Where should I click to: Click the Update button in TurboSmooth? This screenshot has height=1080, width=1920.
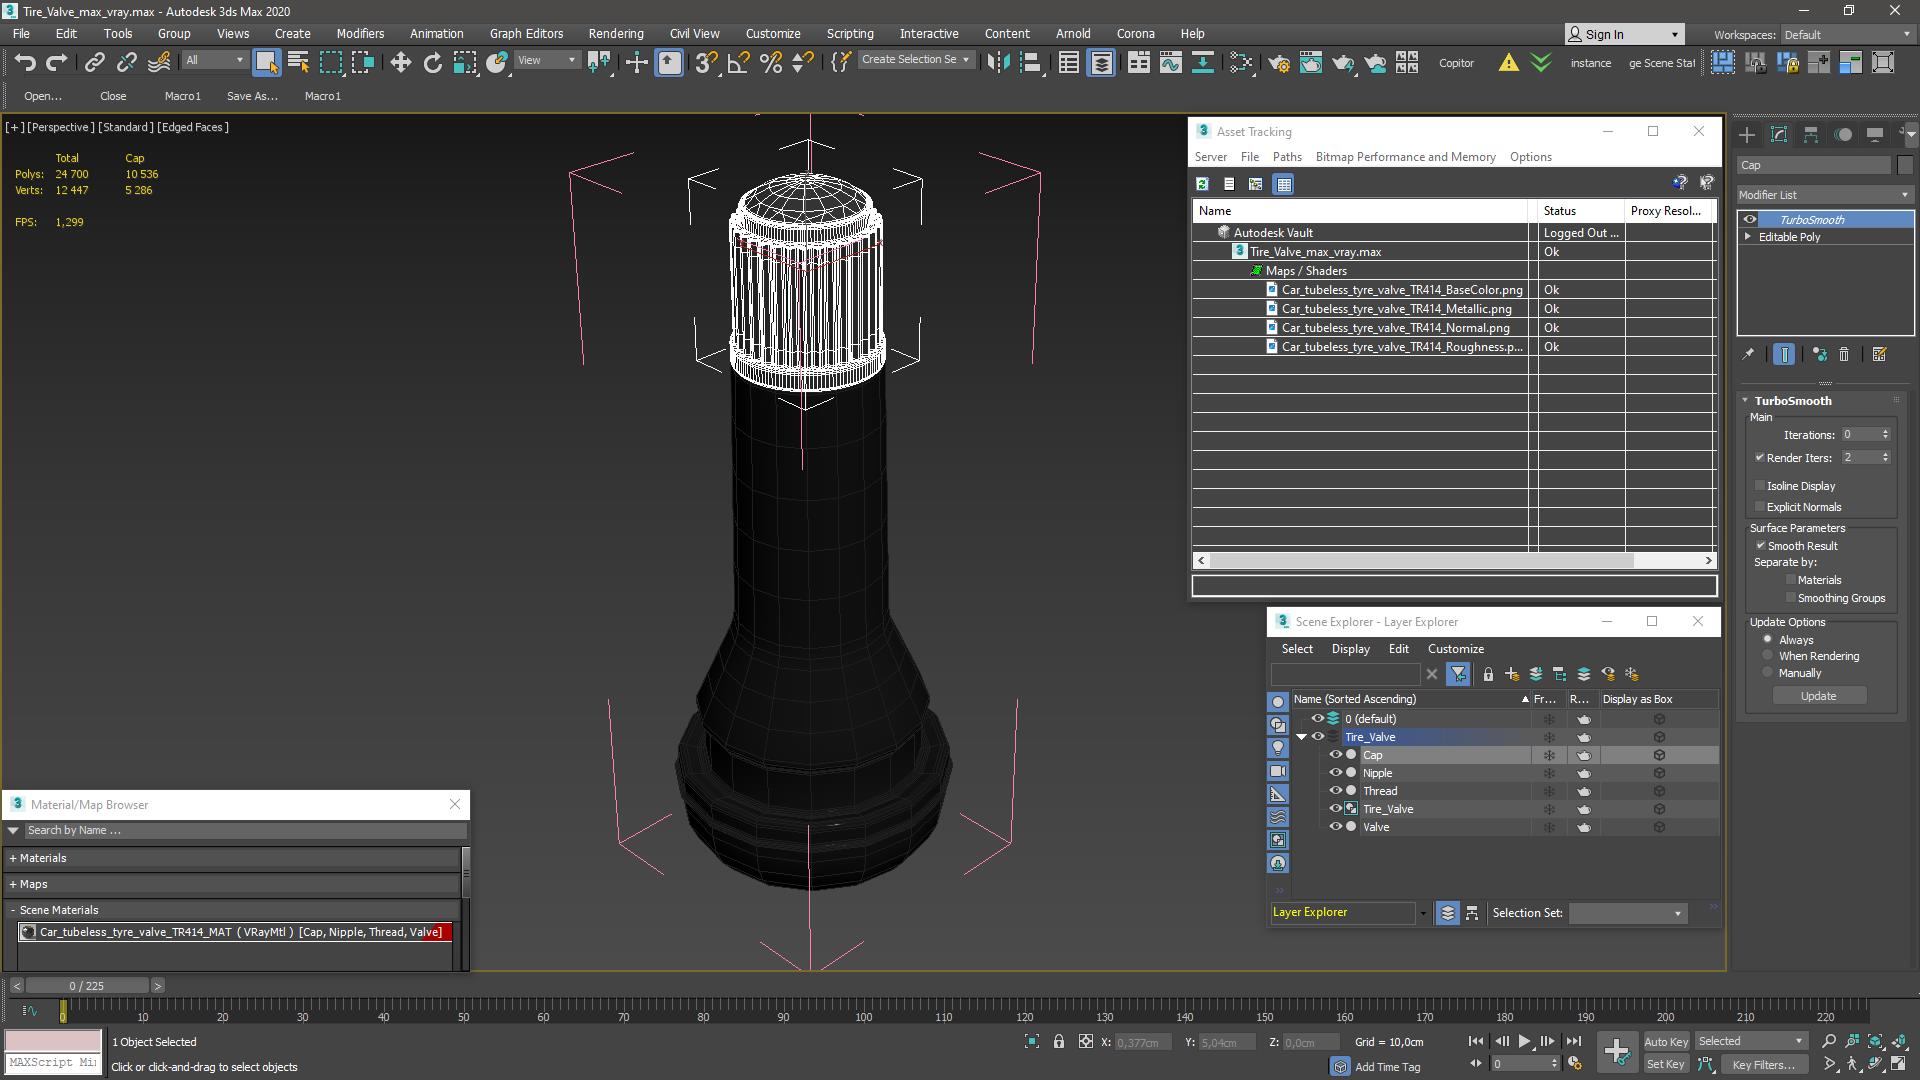tap(1820, 695)
